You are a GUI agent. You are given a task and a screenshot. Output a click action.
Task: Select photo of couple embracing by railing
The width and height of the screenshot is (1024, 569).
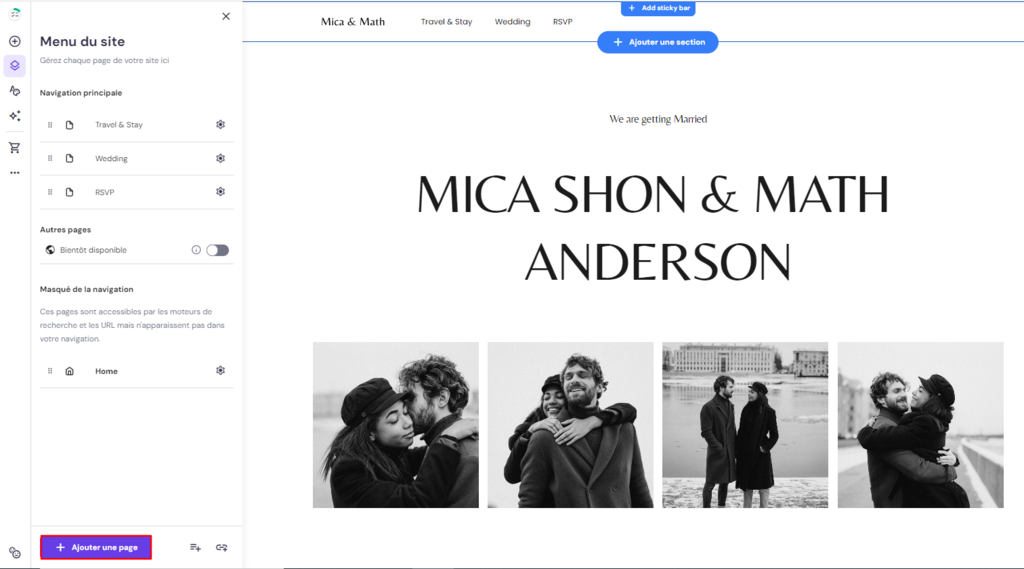(x=921, y=425)
